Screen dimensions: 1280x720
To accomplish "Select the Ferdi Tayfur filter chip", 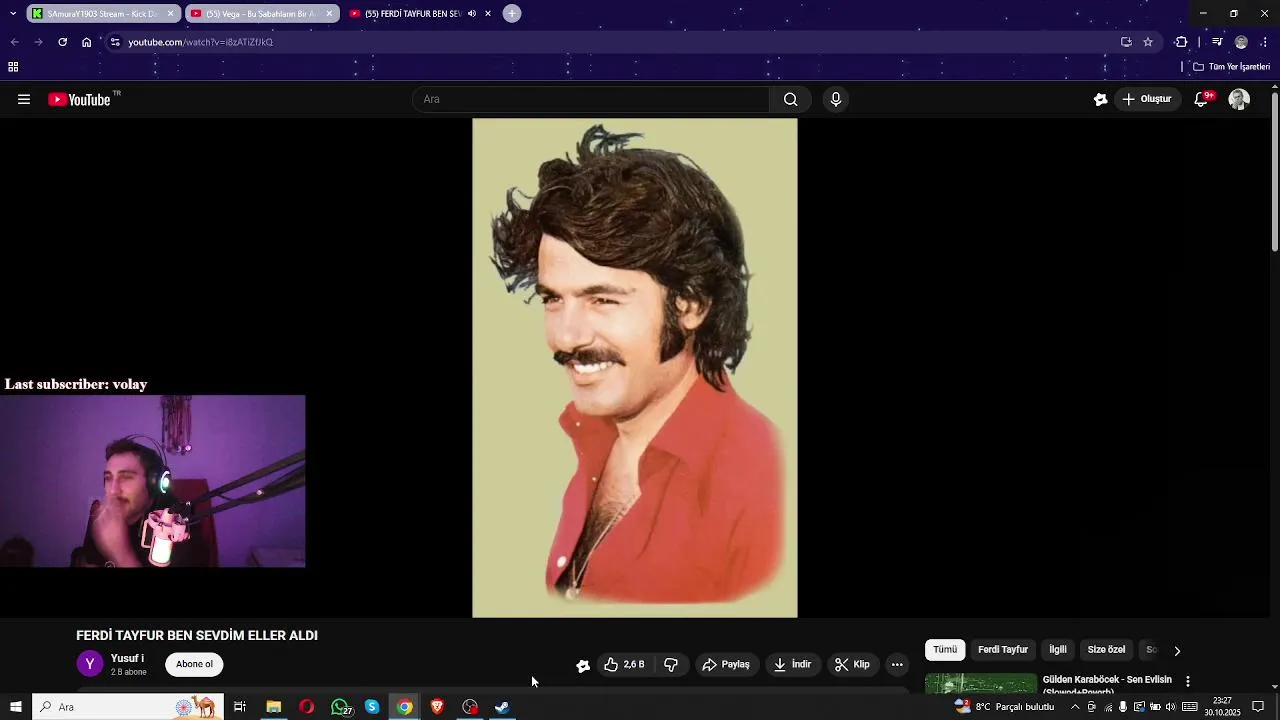I will [x=1002, y=650].
